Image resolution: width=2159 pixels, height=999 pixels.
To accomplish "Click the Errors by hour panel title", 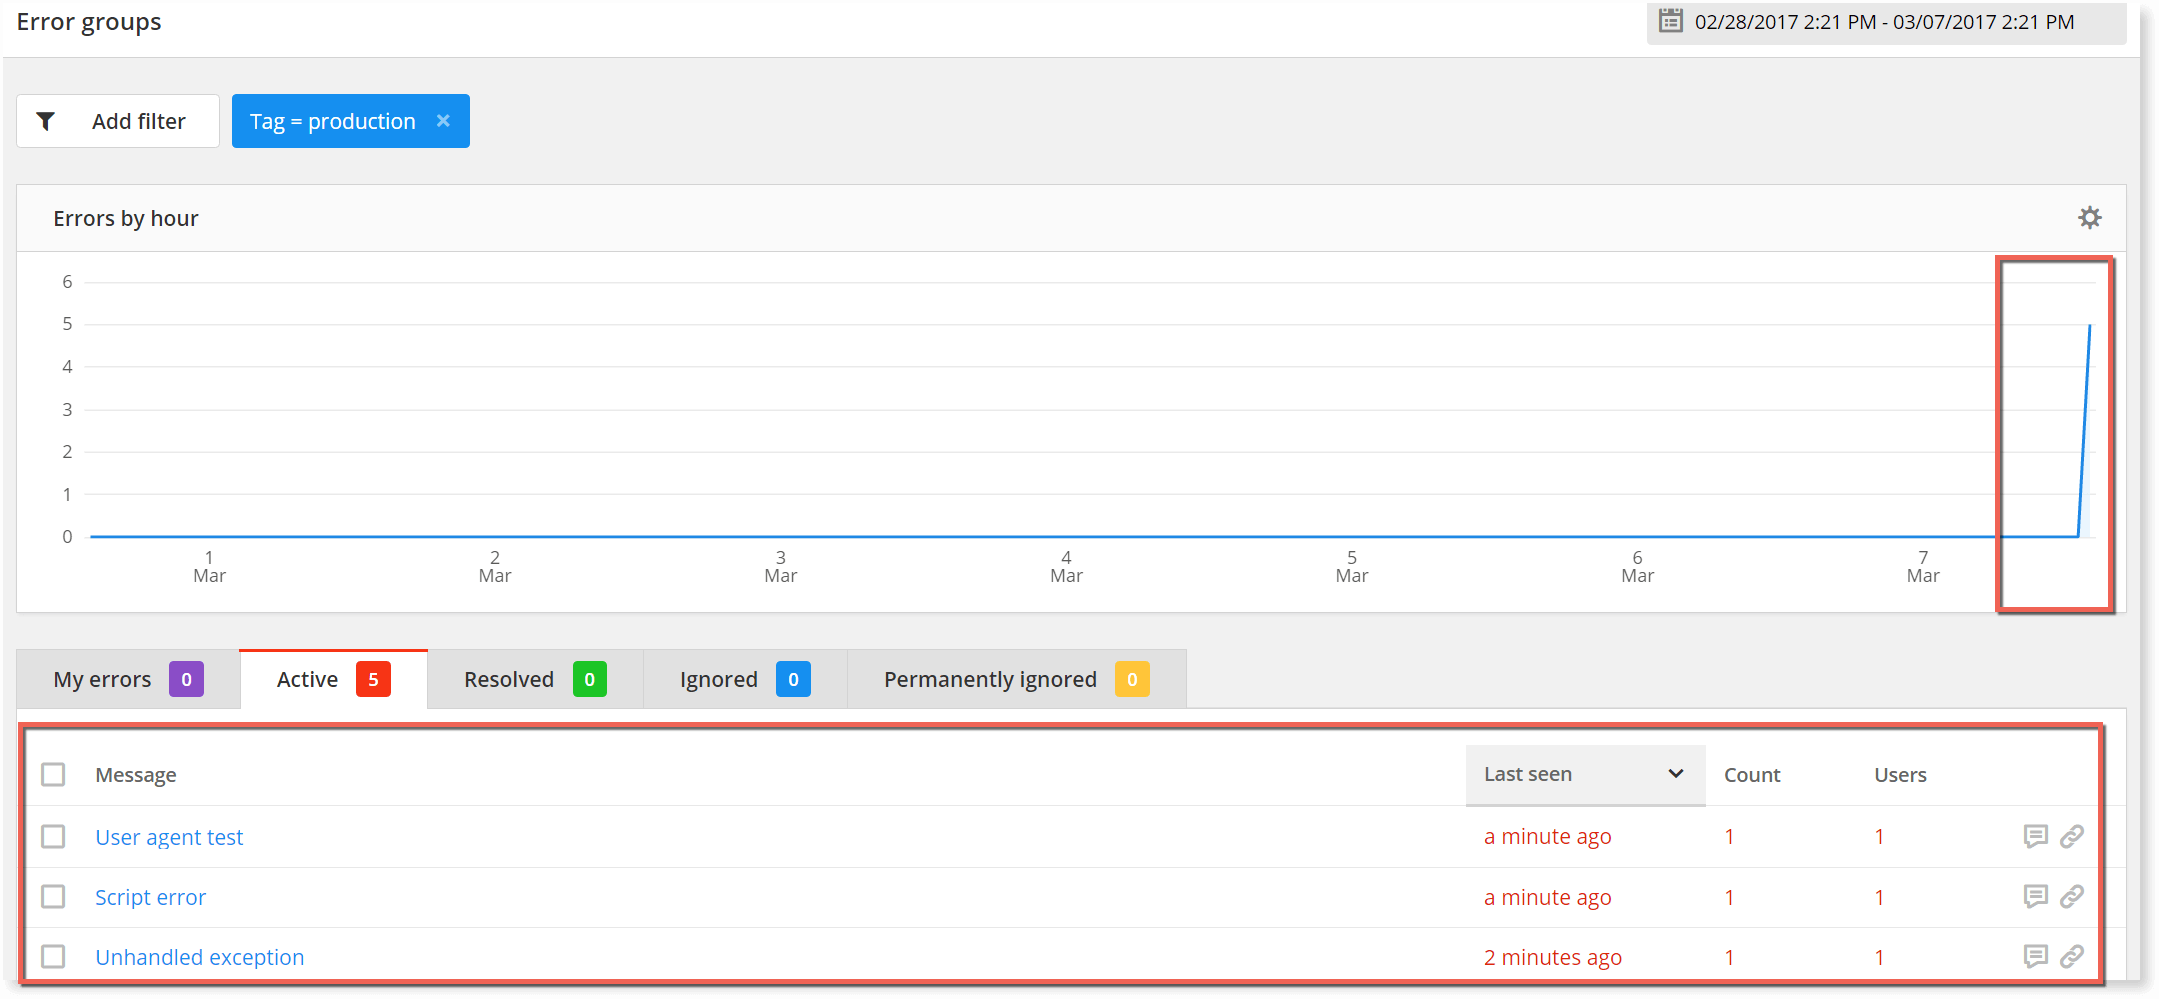I will tap(126, 218).
